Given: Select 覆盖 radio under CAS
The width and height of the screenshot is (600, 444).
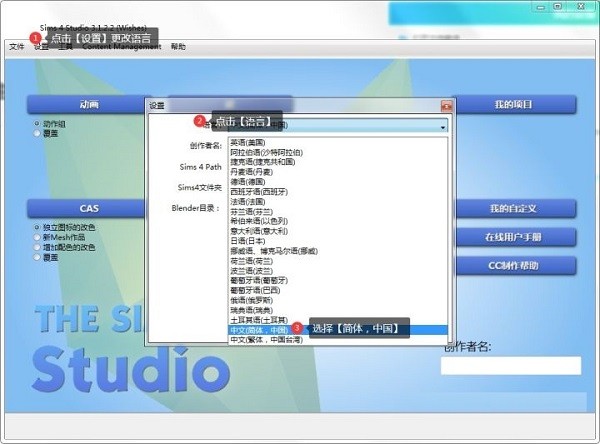Looking at the screenshot, I should click(37, 257).
